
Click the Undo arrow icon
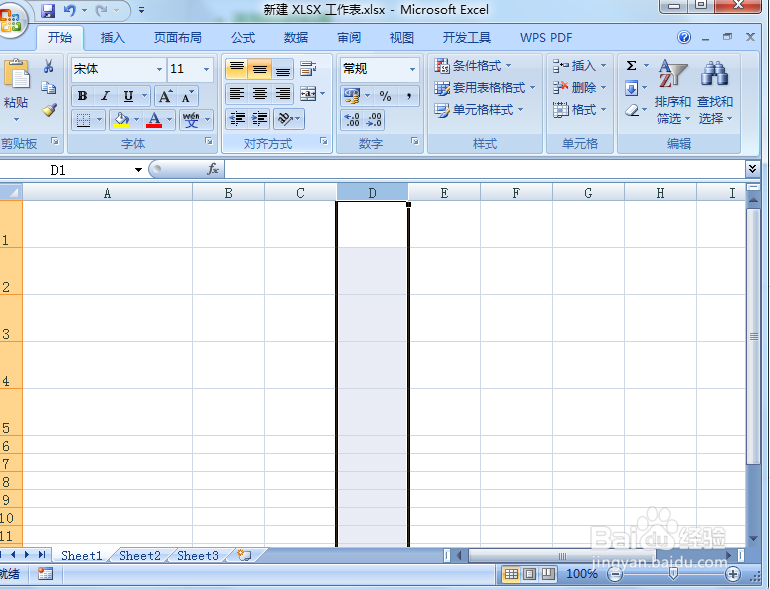(70, 10)
